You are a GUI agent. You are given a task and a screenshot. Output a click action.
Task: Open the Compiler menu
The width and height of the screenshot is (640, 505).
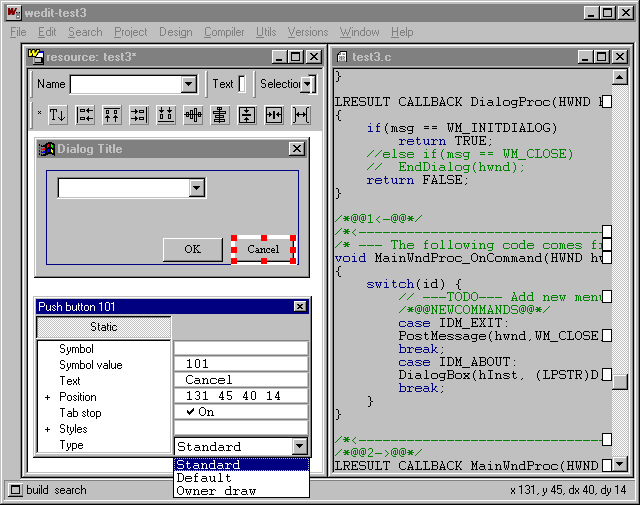224,32
